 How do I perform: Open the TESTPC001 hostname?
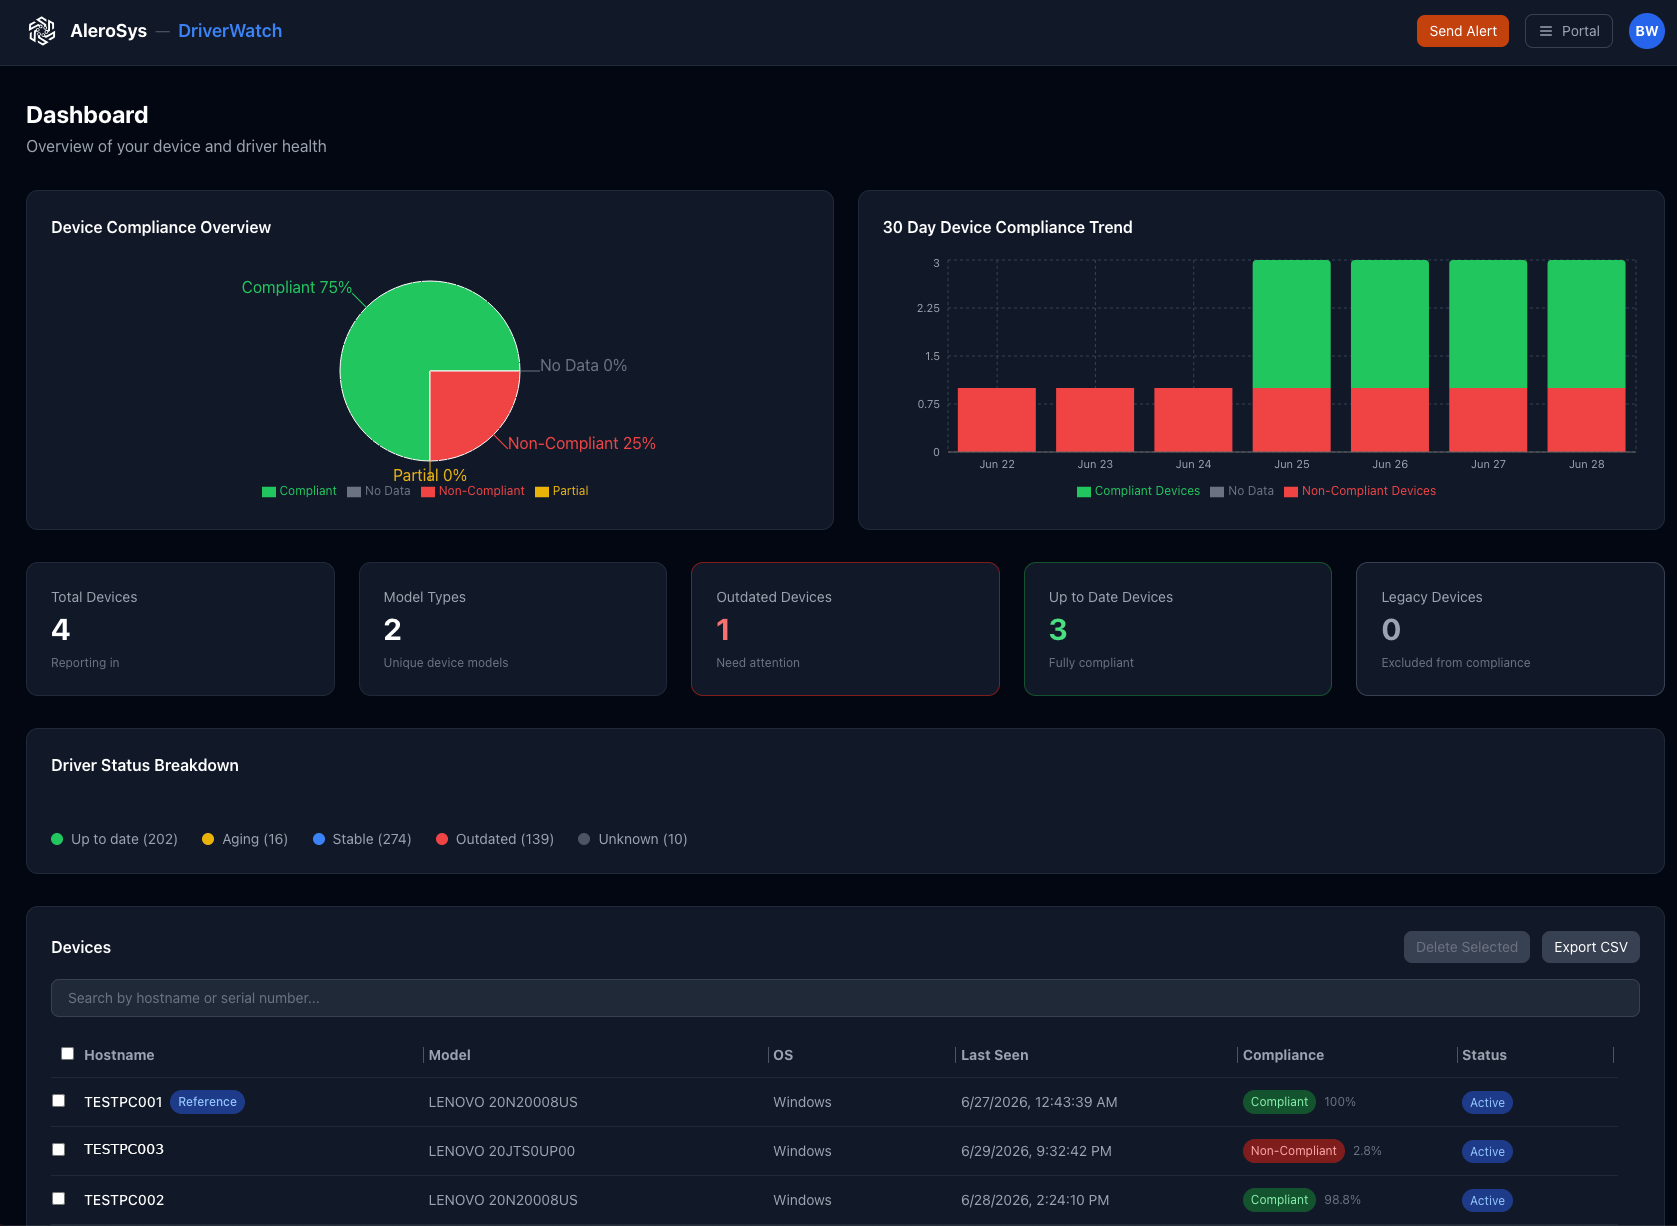123,1102
